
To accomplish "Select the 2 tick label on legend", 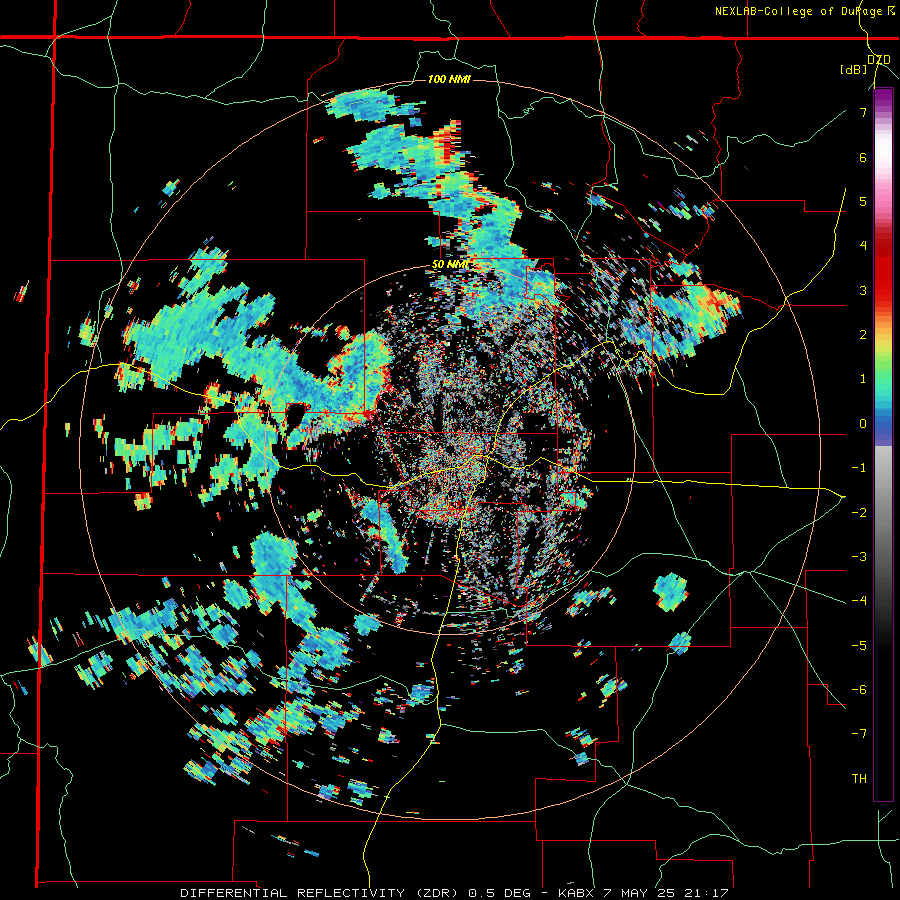I will coord(863,335).
